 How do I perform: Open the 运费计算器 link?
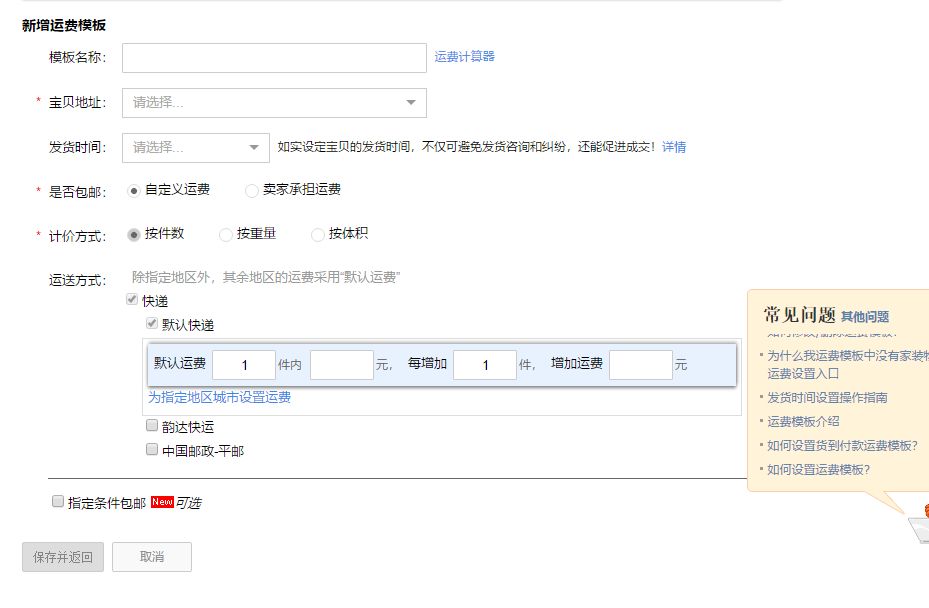coord(464,56)
